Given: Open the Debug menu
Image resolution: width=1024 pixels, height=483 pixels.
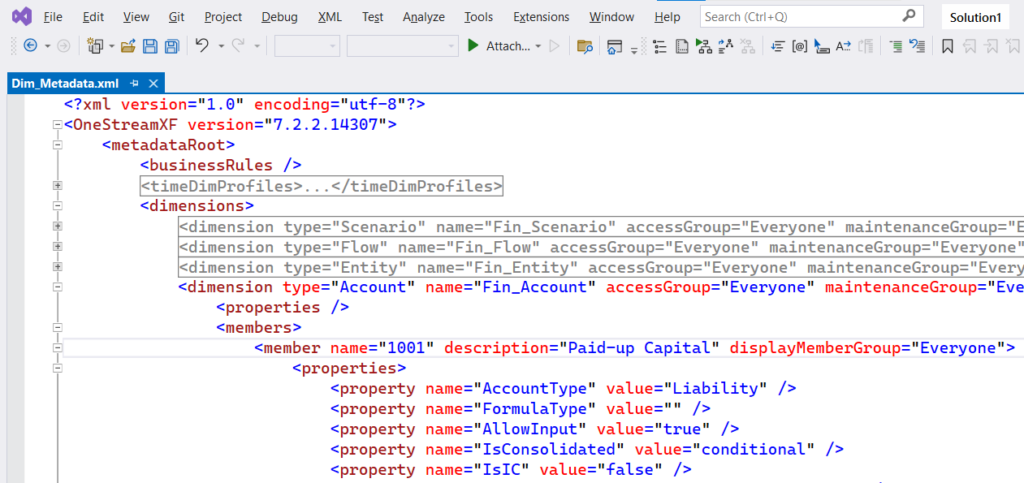Looking at the screenshot, I should (279, 17).
